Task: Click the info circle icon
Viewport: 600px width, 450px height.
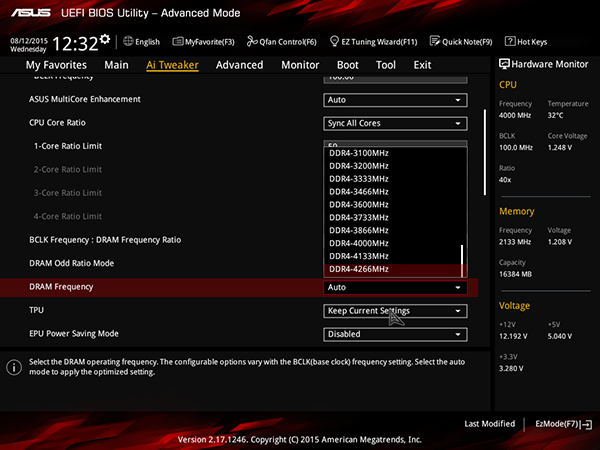Action: (14, 367)
